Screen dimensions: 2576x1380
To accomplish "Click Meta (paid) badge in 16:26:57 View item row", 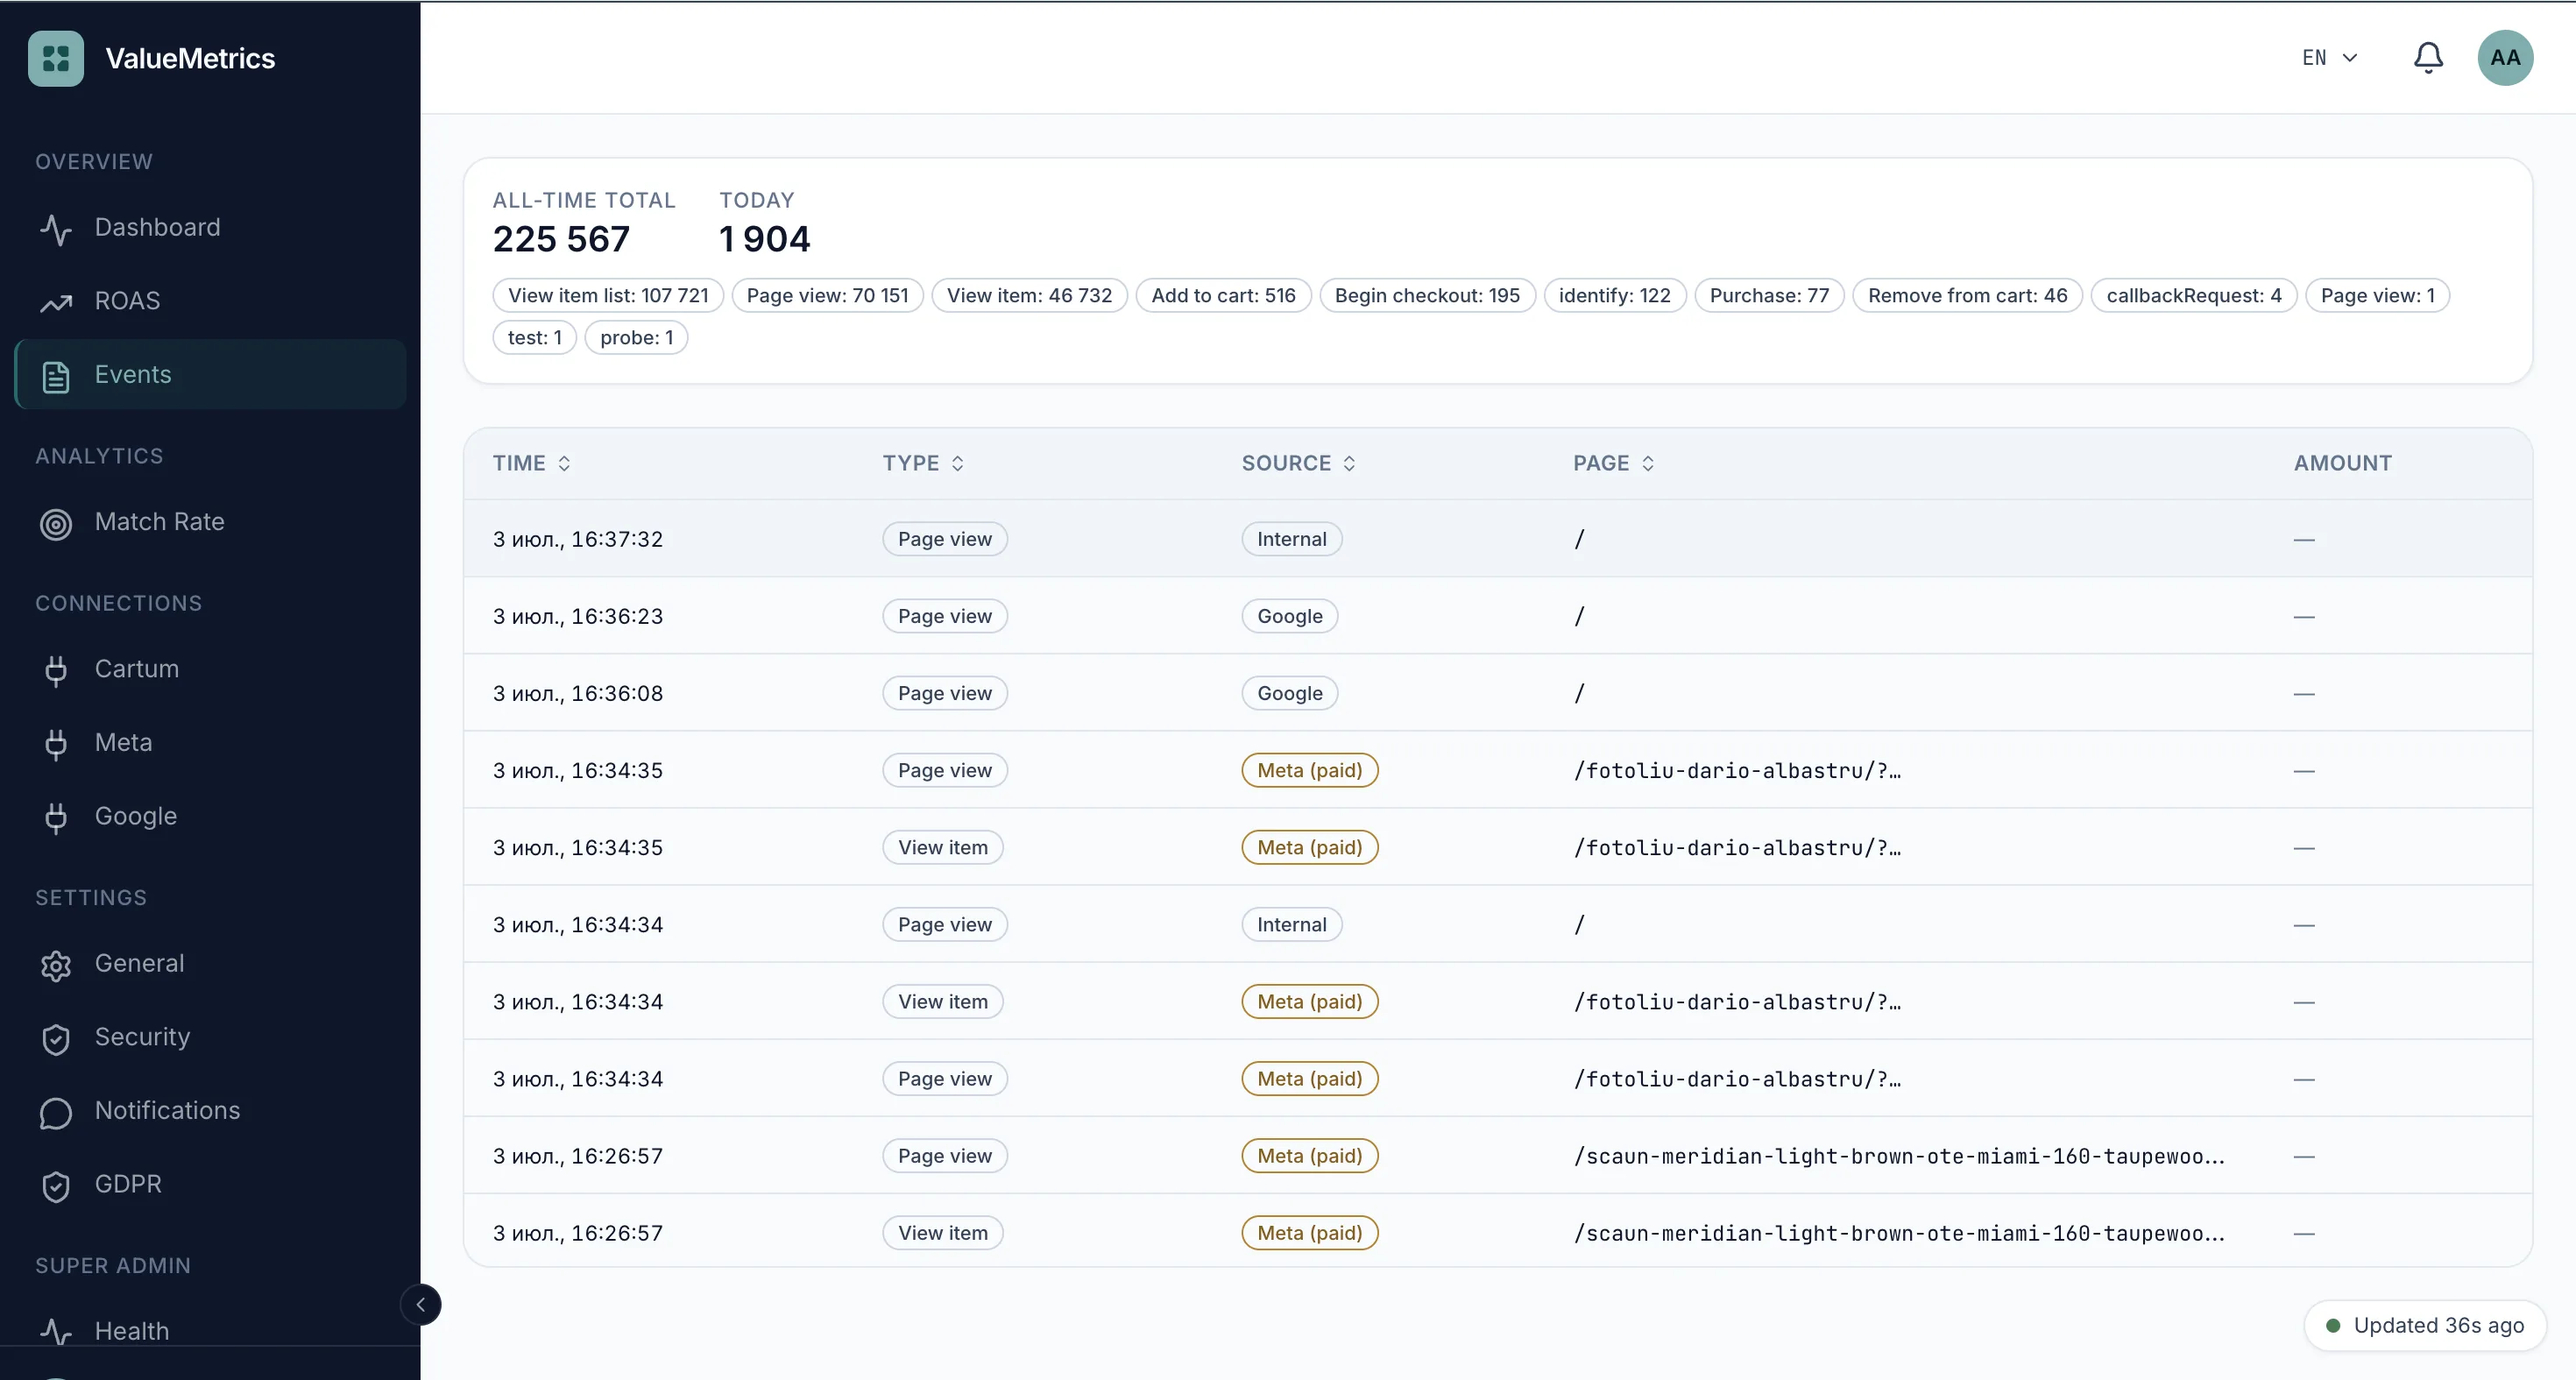I will tap(1309, 1234).
